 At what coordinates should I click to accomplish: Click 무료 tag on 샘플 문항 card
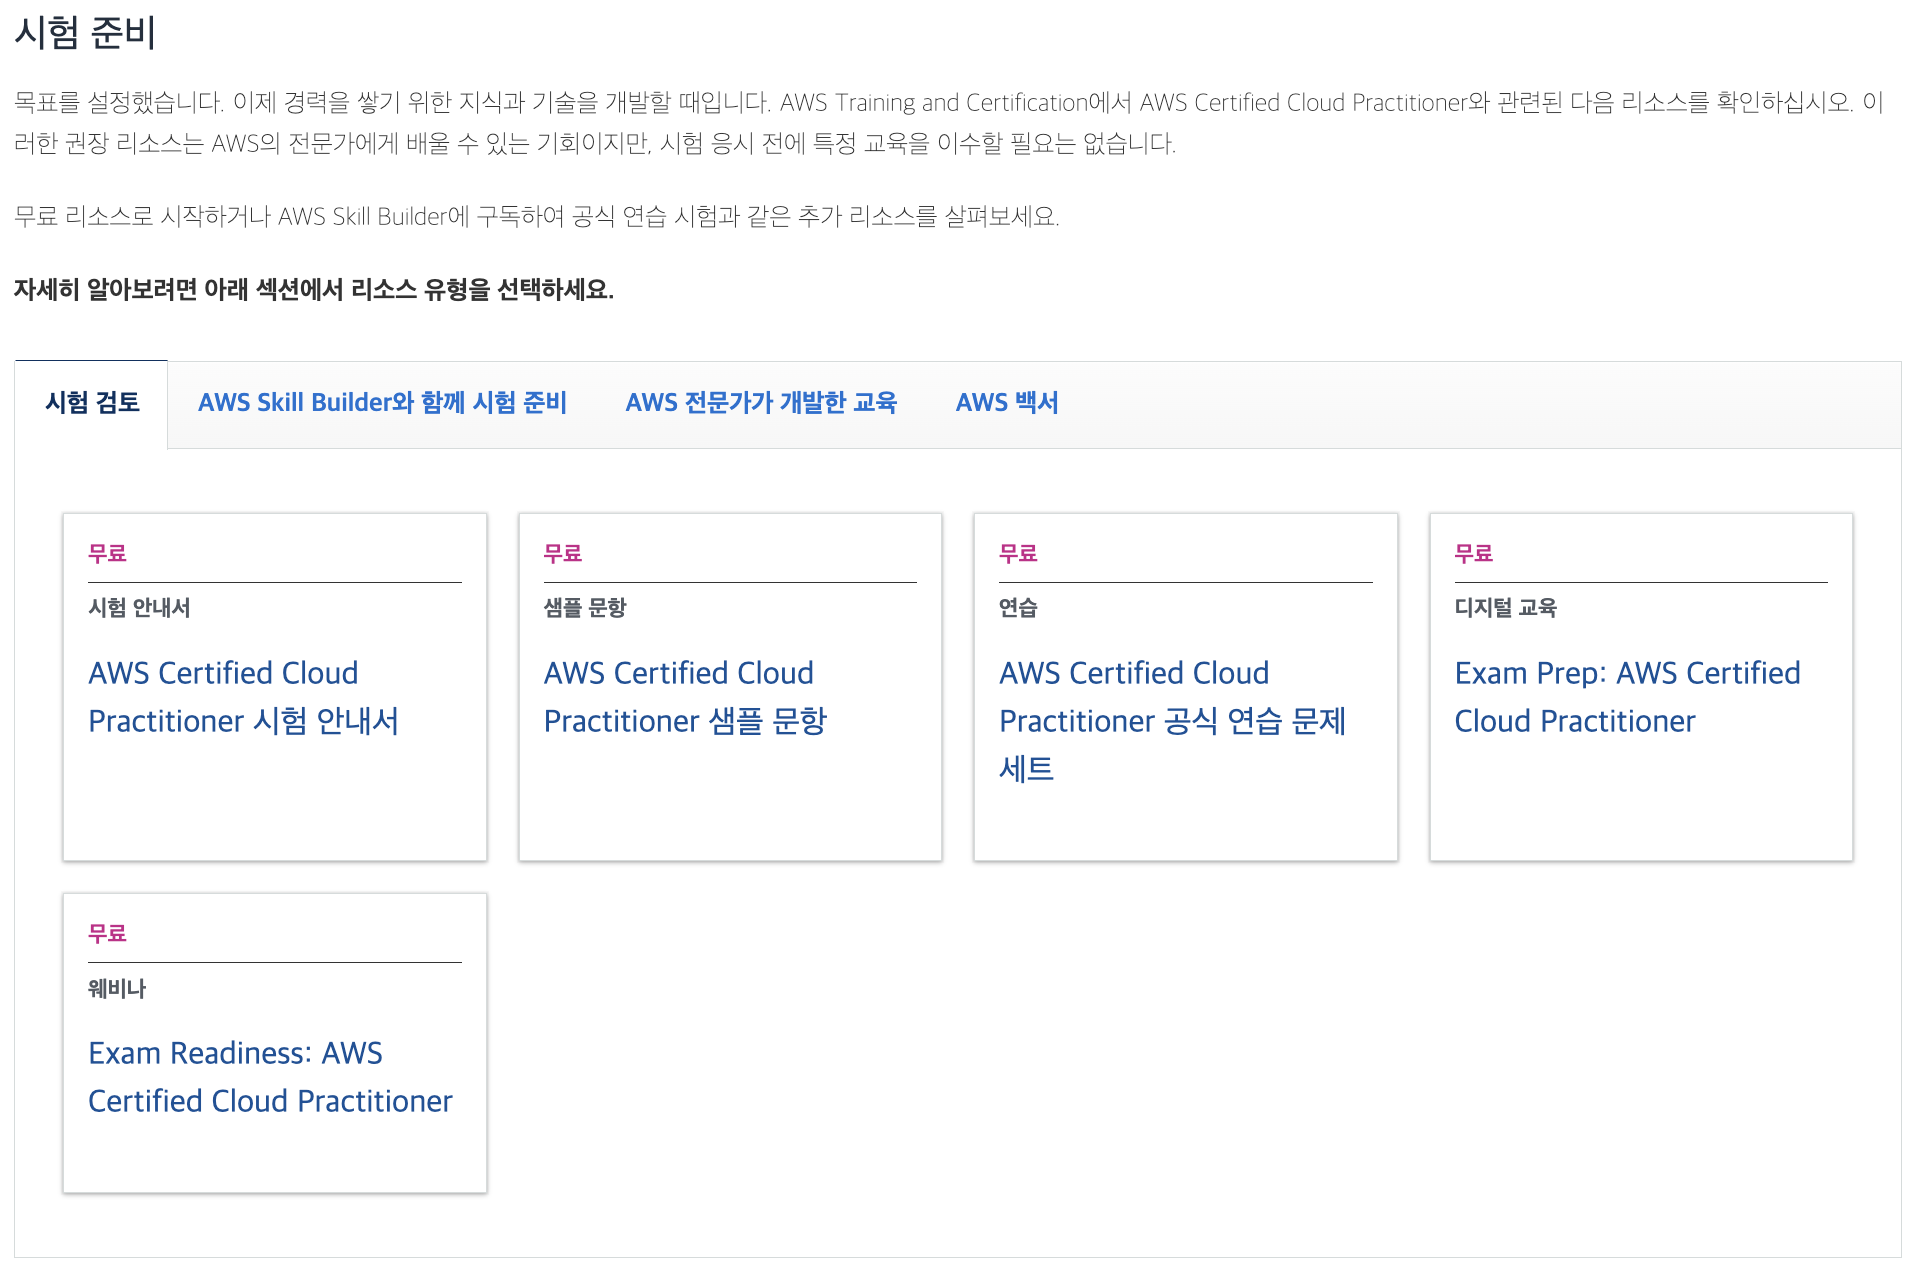(x=563, y=554)
